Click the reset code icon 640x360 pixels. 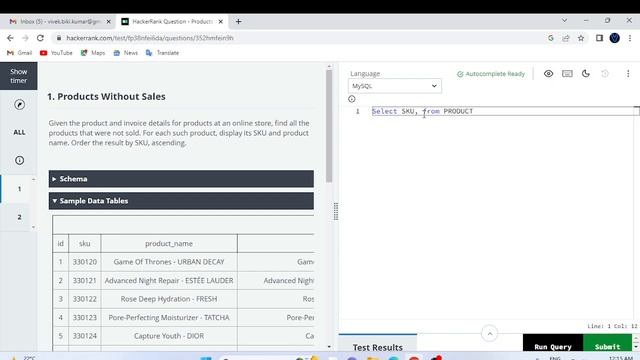click(x=605, y=73)
